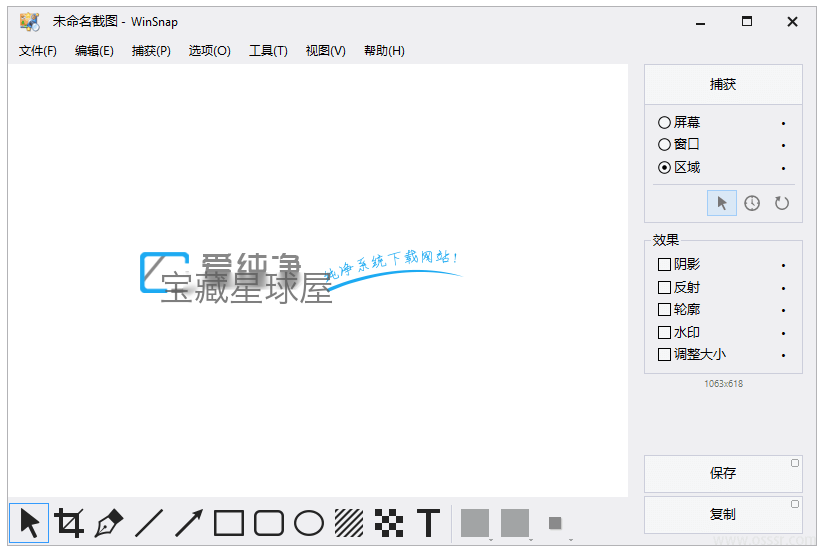This screenshot has width=824, height=554.
Task: Select the Arrow line tool
Action: (189, 523)
